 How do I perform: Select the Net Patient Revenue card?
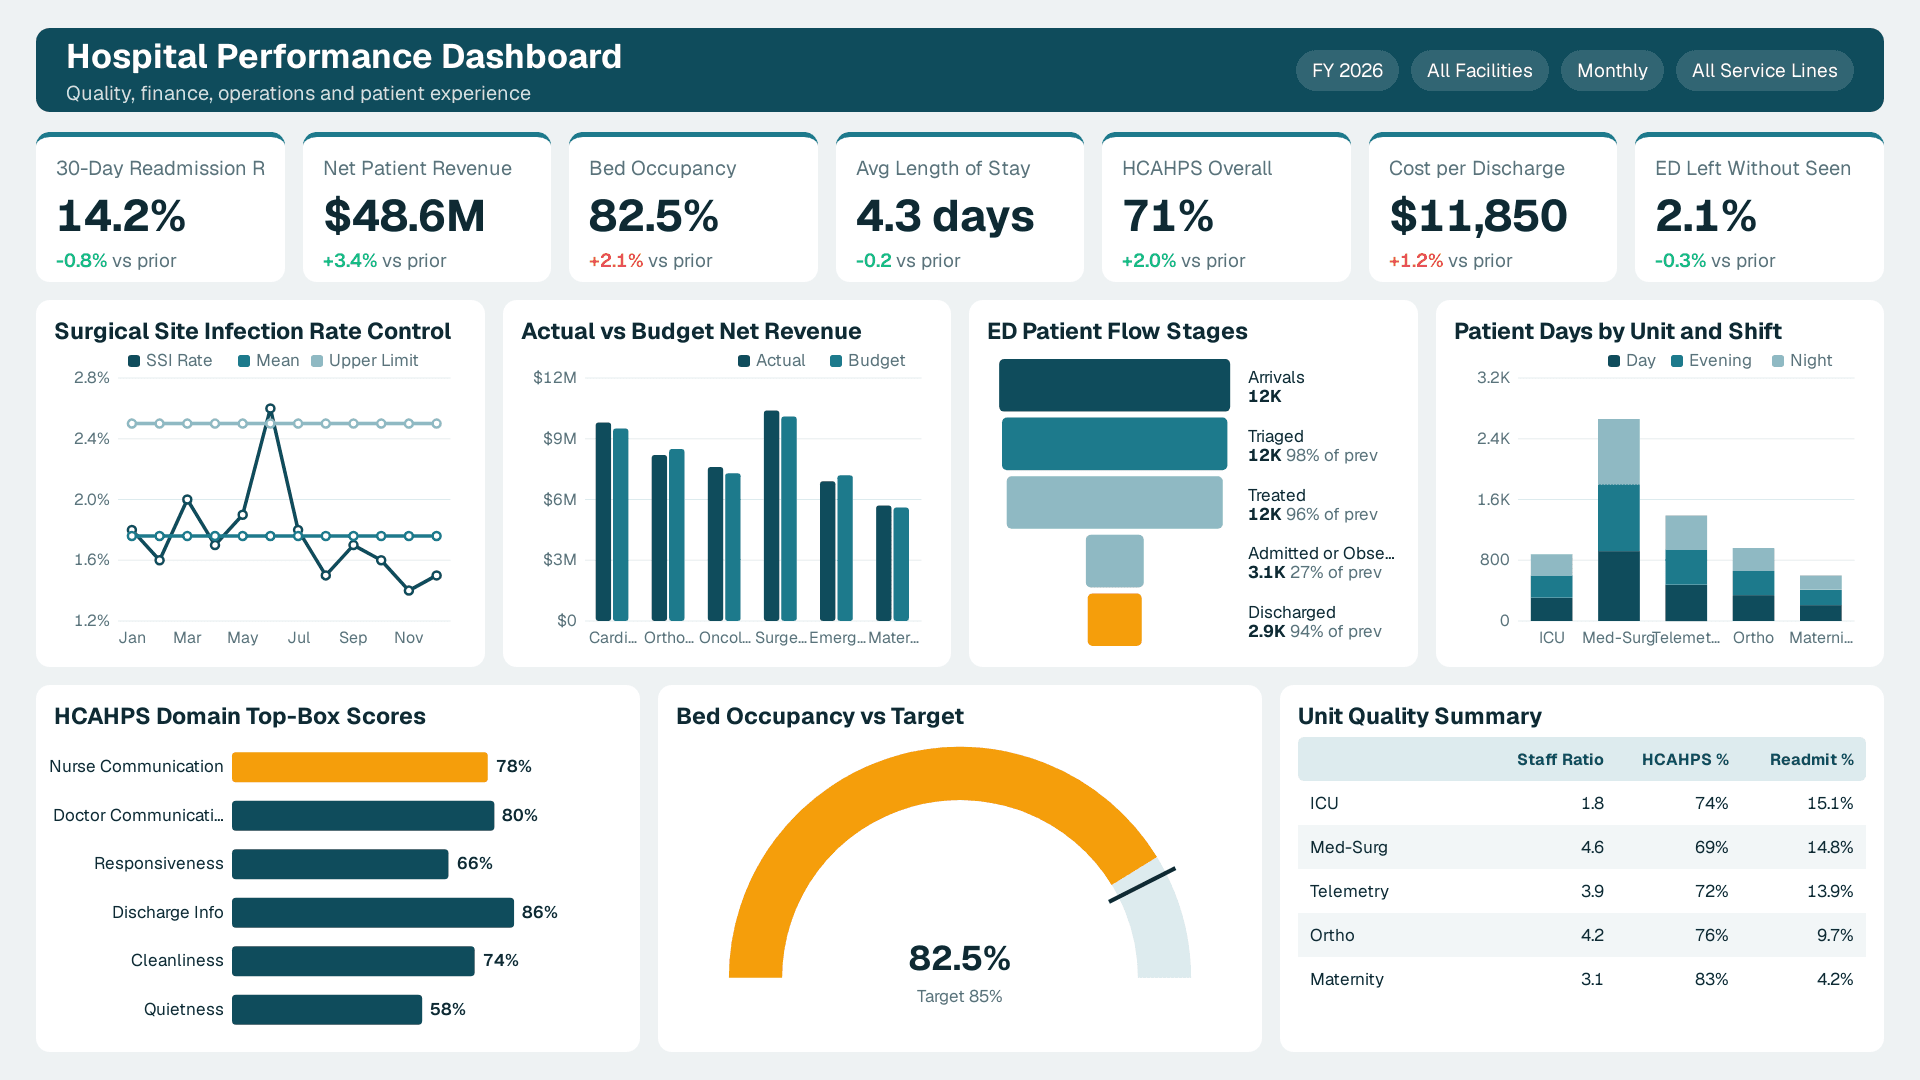pyautogui.click(x=427, y=207)
